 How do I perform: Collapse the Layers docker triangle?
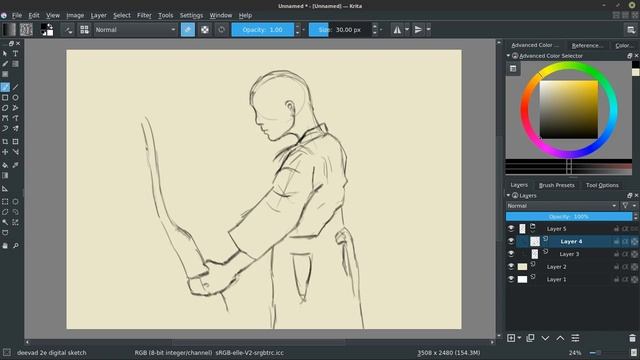[508, 196]
